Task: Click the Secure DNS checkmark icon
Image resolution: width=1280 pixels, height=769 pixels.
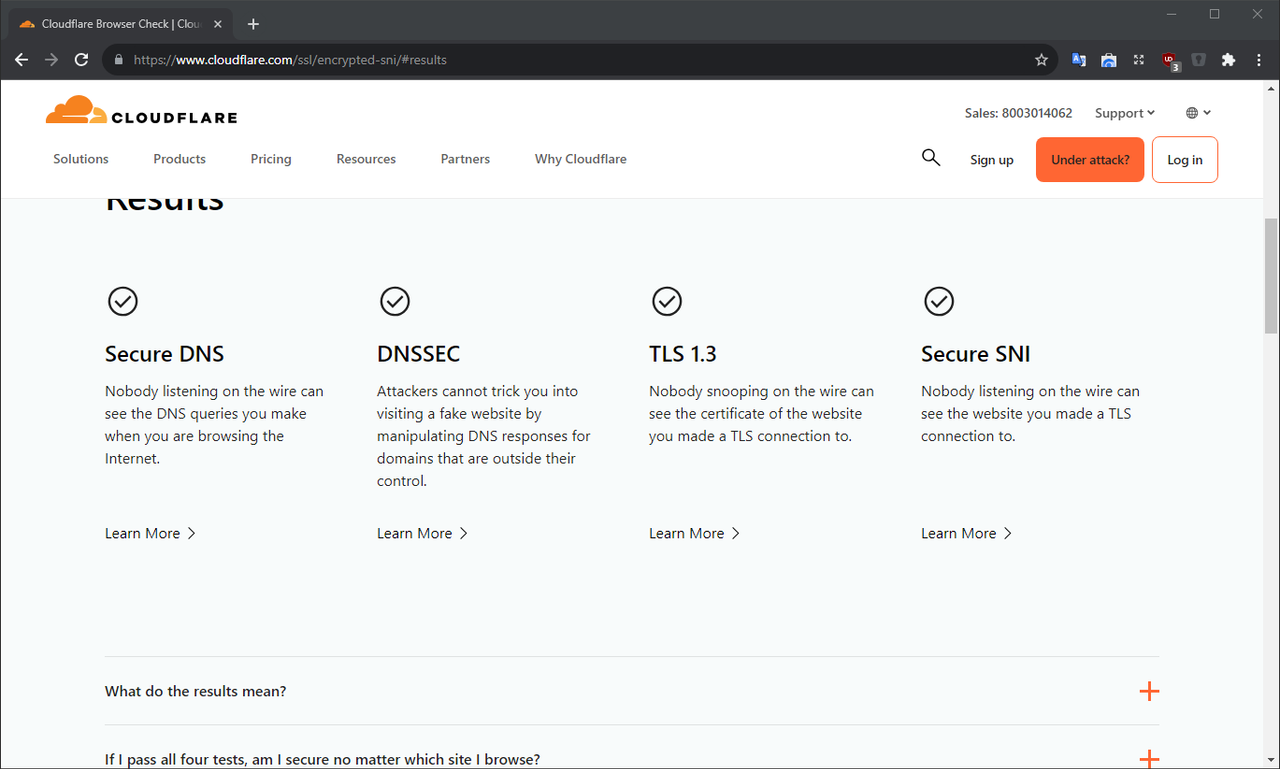Action: [123, 301]
